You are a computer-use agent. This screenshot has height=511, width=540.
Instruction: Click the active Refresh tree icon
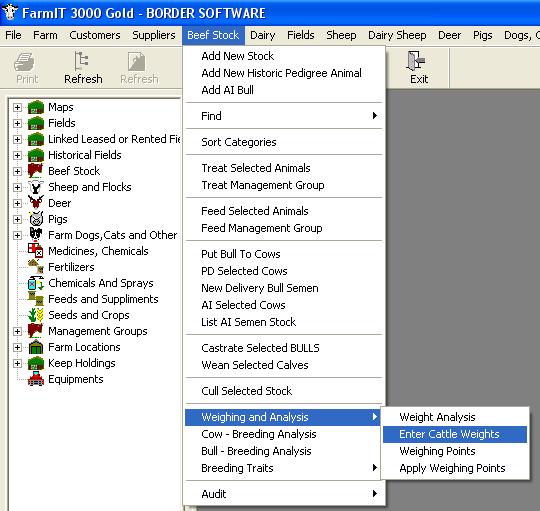82,61
